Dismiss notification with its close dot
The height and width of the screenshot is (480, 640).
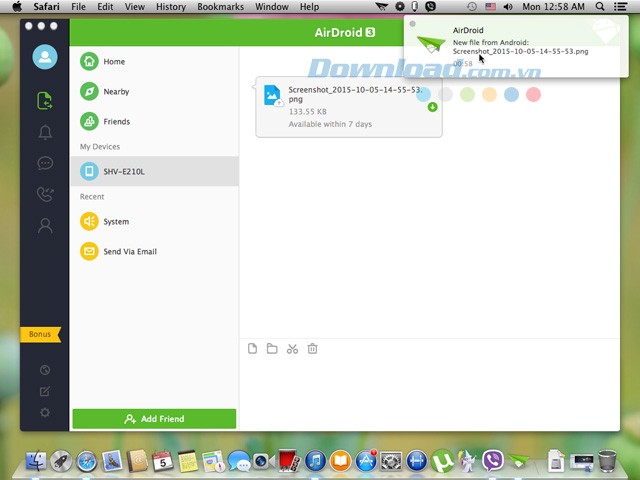tap(412, 24)
